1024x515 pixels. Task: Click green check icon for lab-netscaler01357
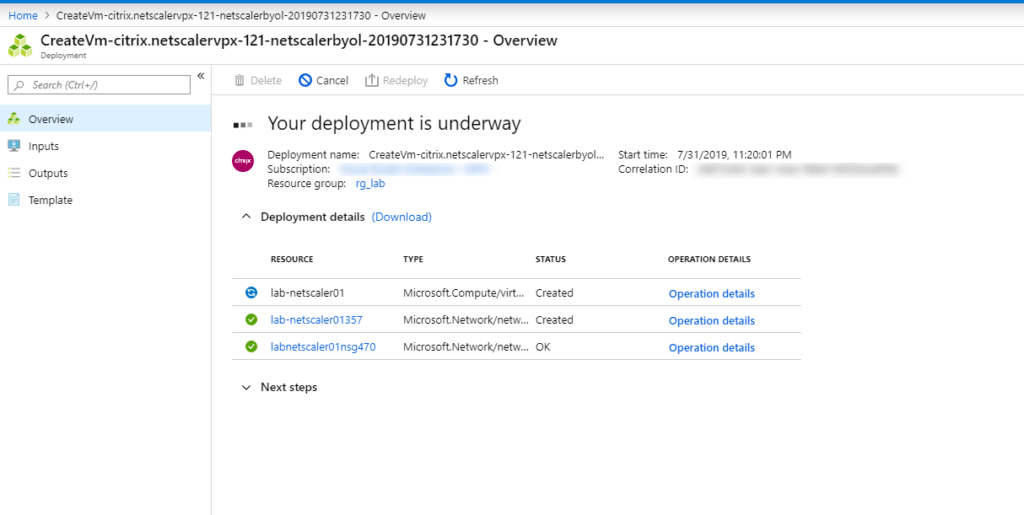[x=251, y=320]
